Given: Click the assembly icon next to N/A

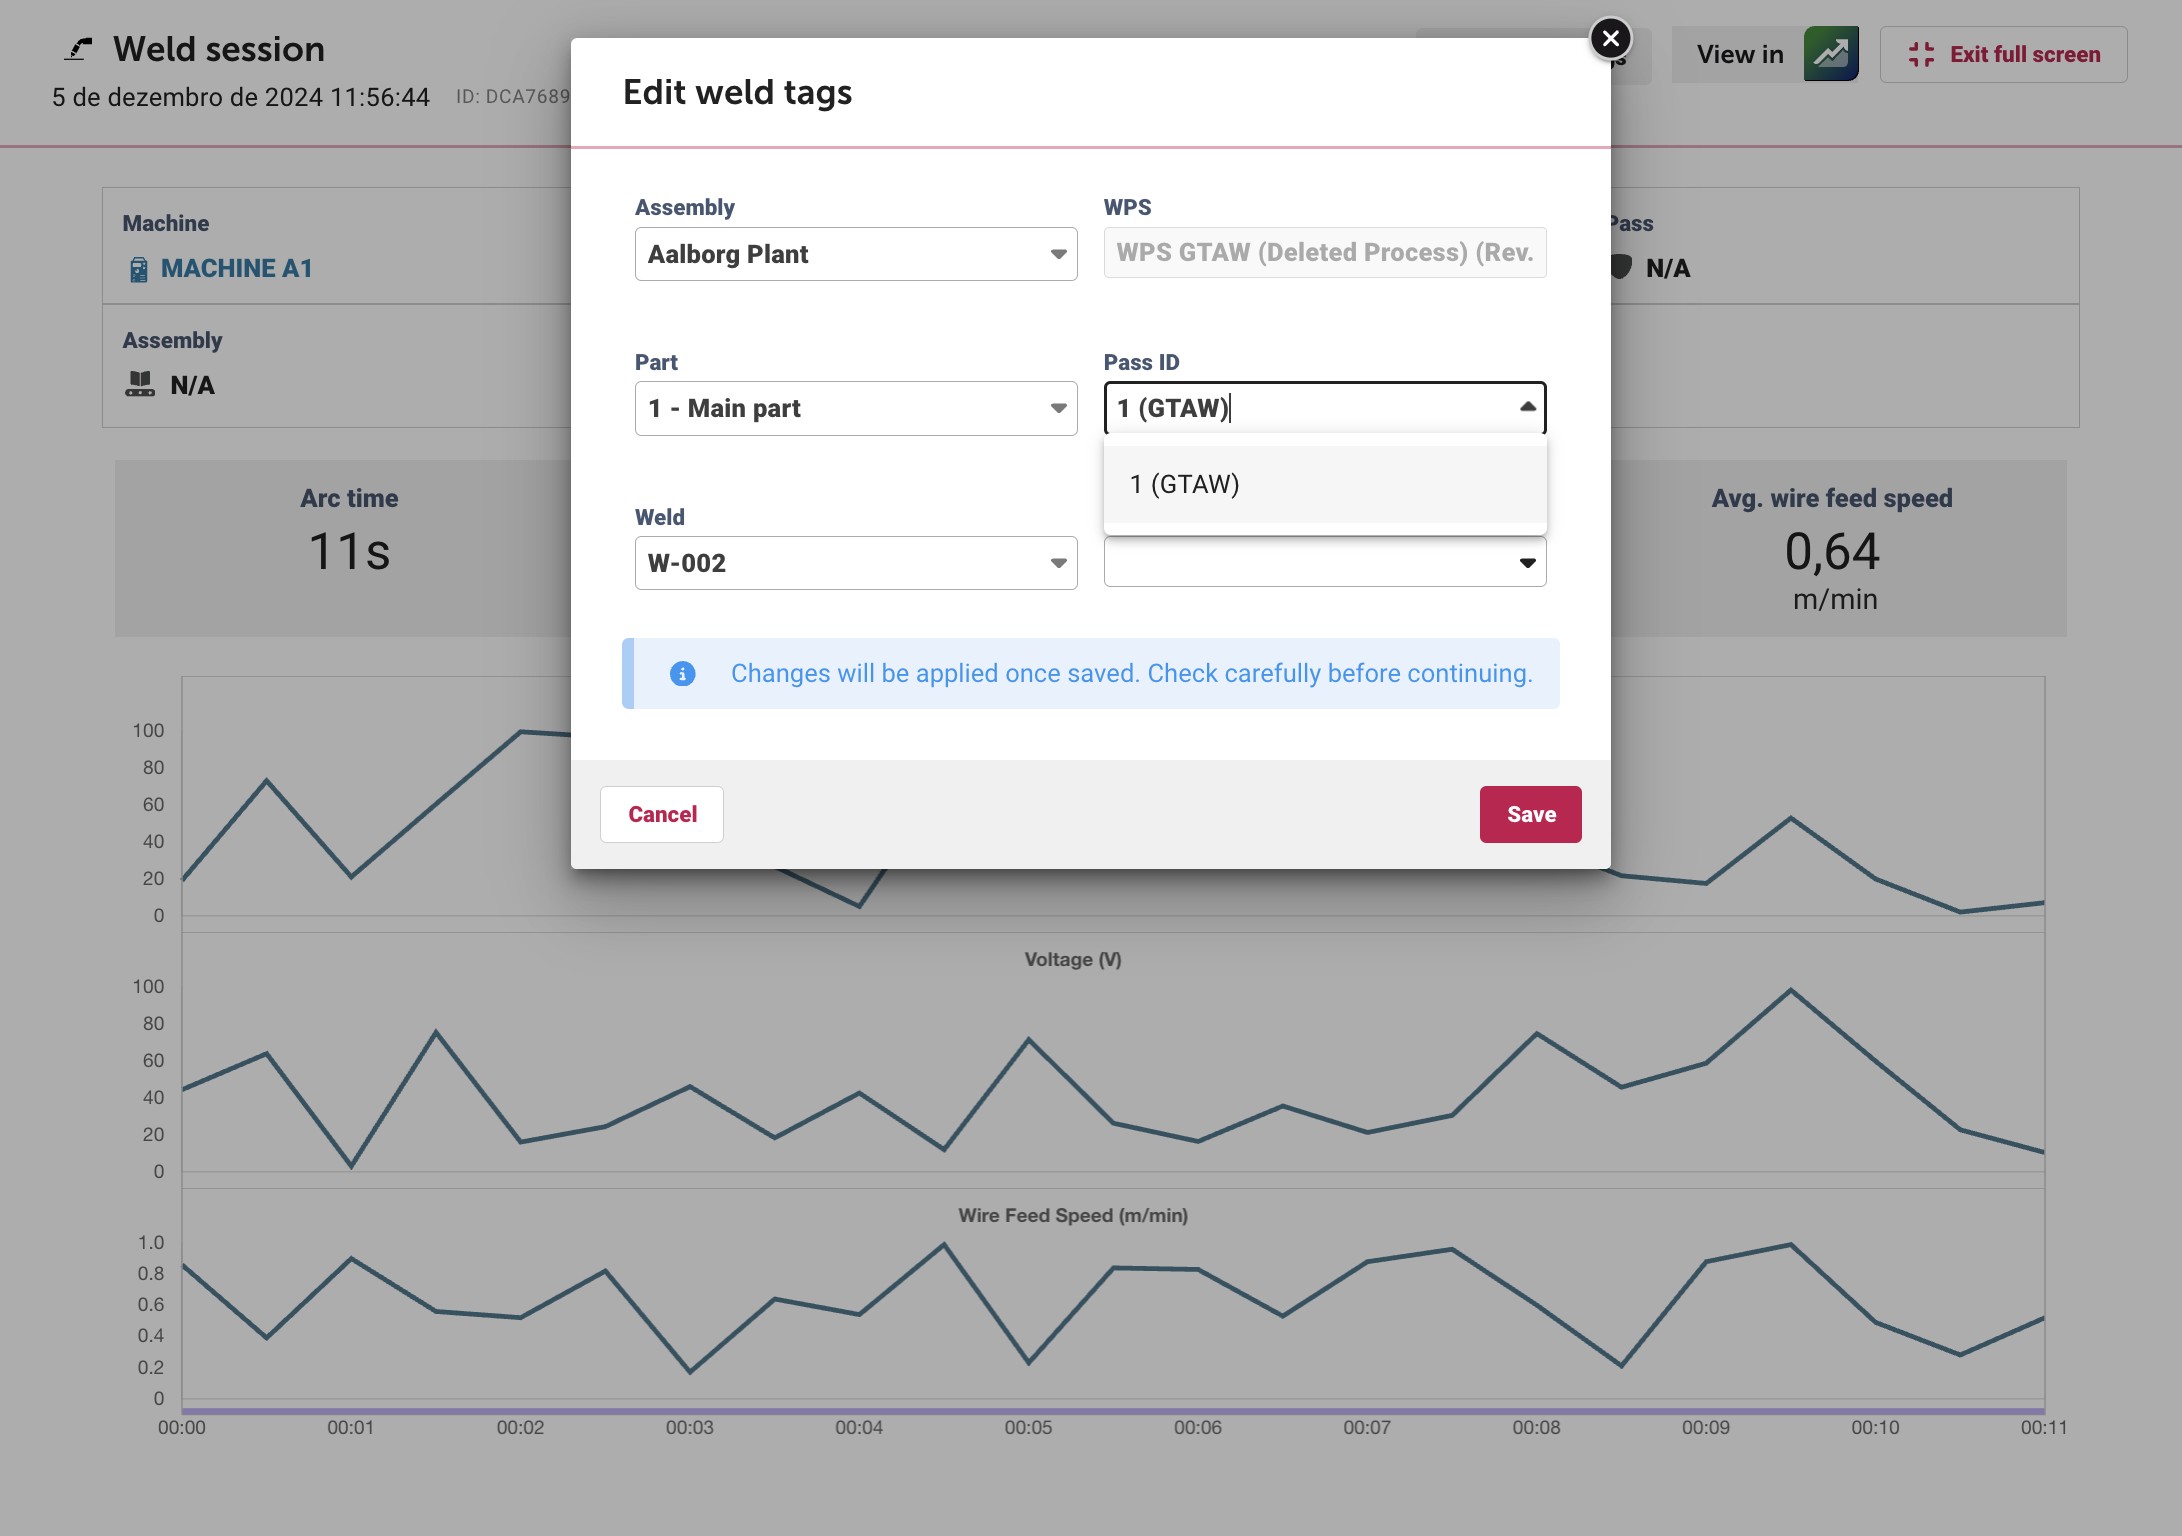Looking at the screenshot, I should tap(140, 385).
